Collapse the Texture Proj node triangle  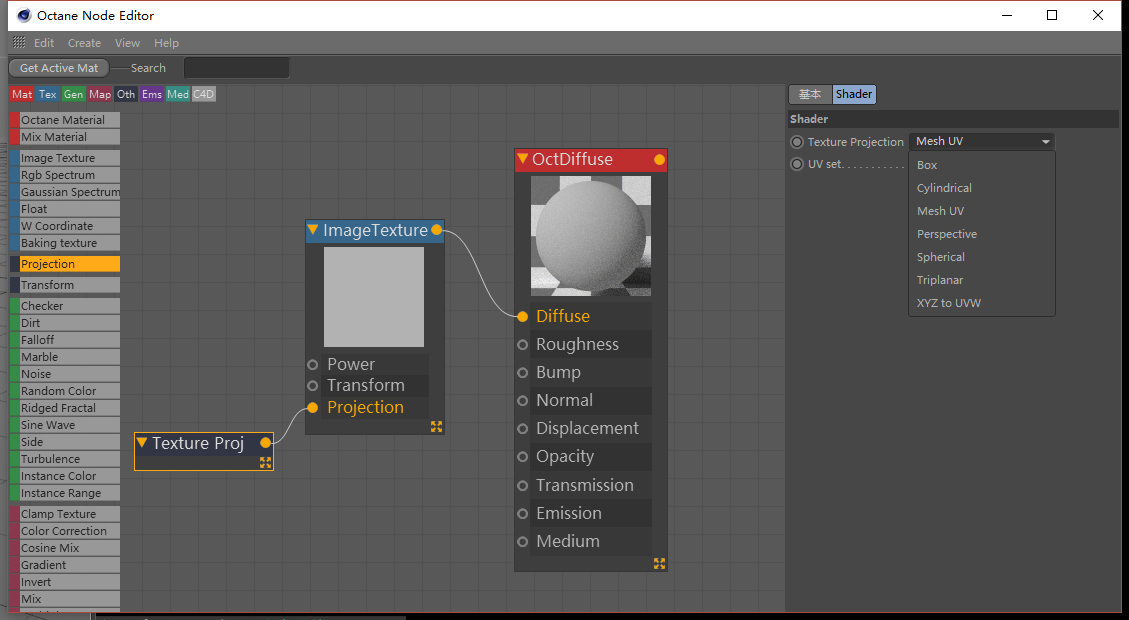click(142, 442)
